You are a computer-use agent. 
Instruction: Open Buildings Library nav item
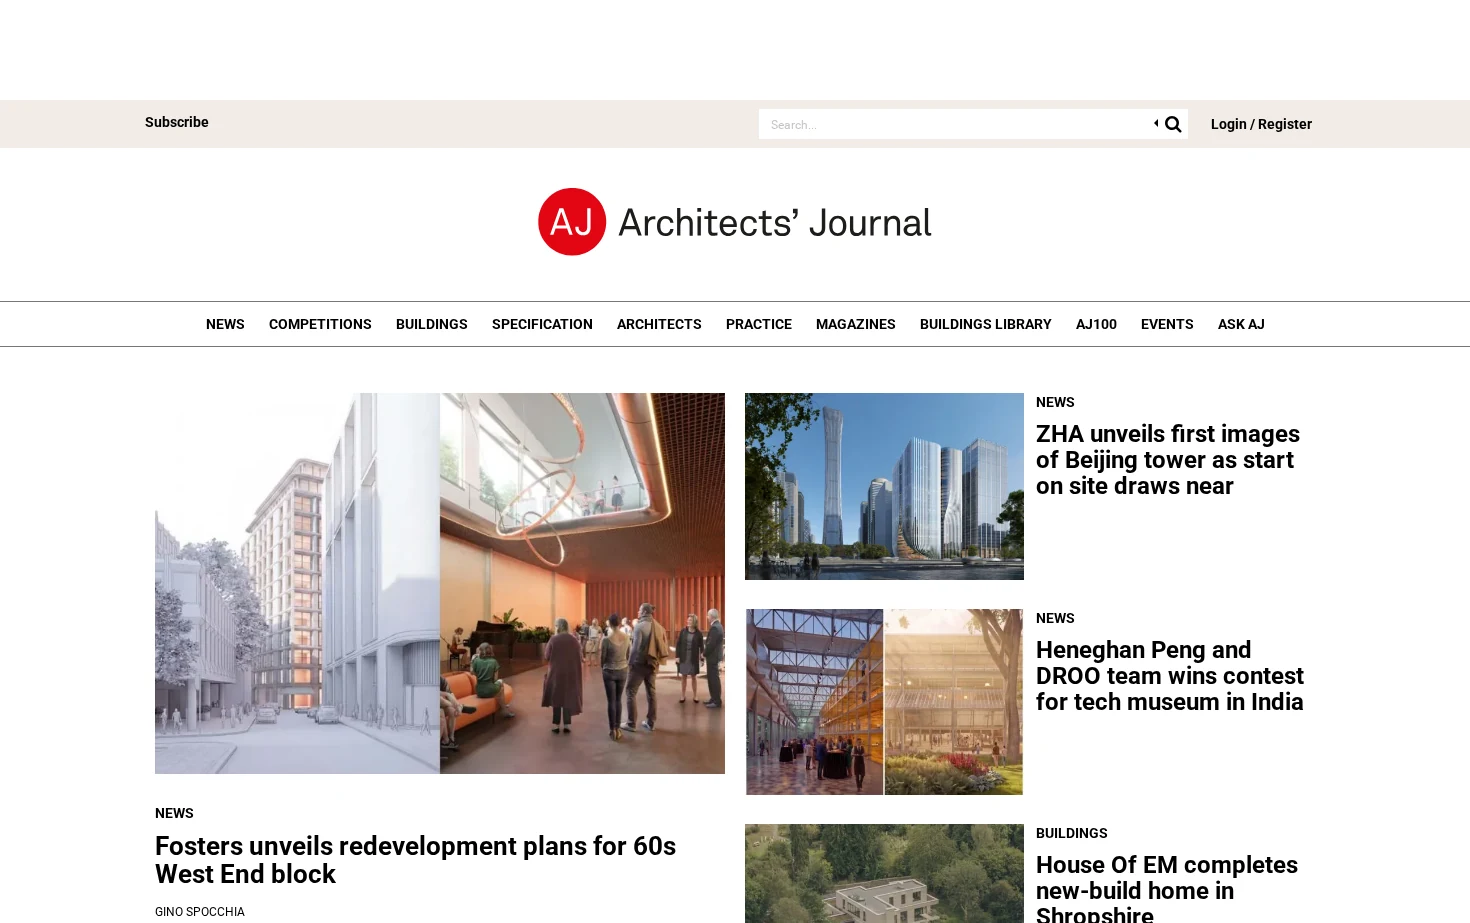[986, 324]
